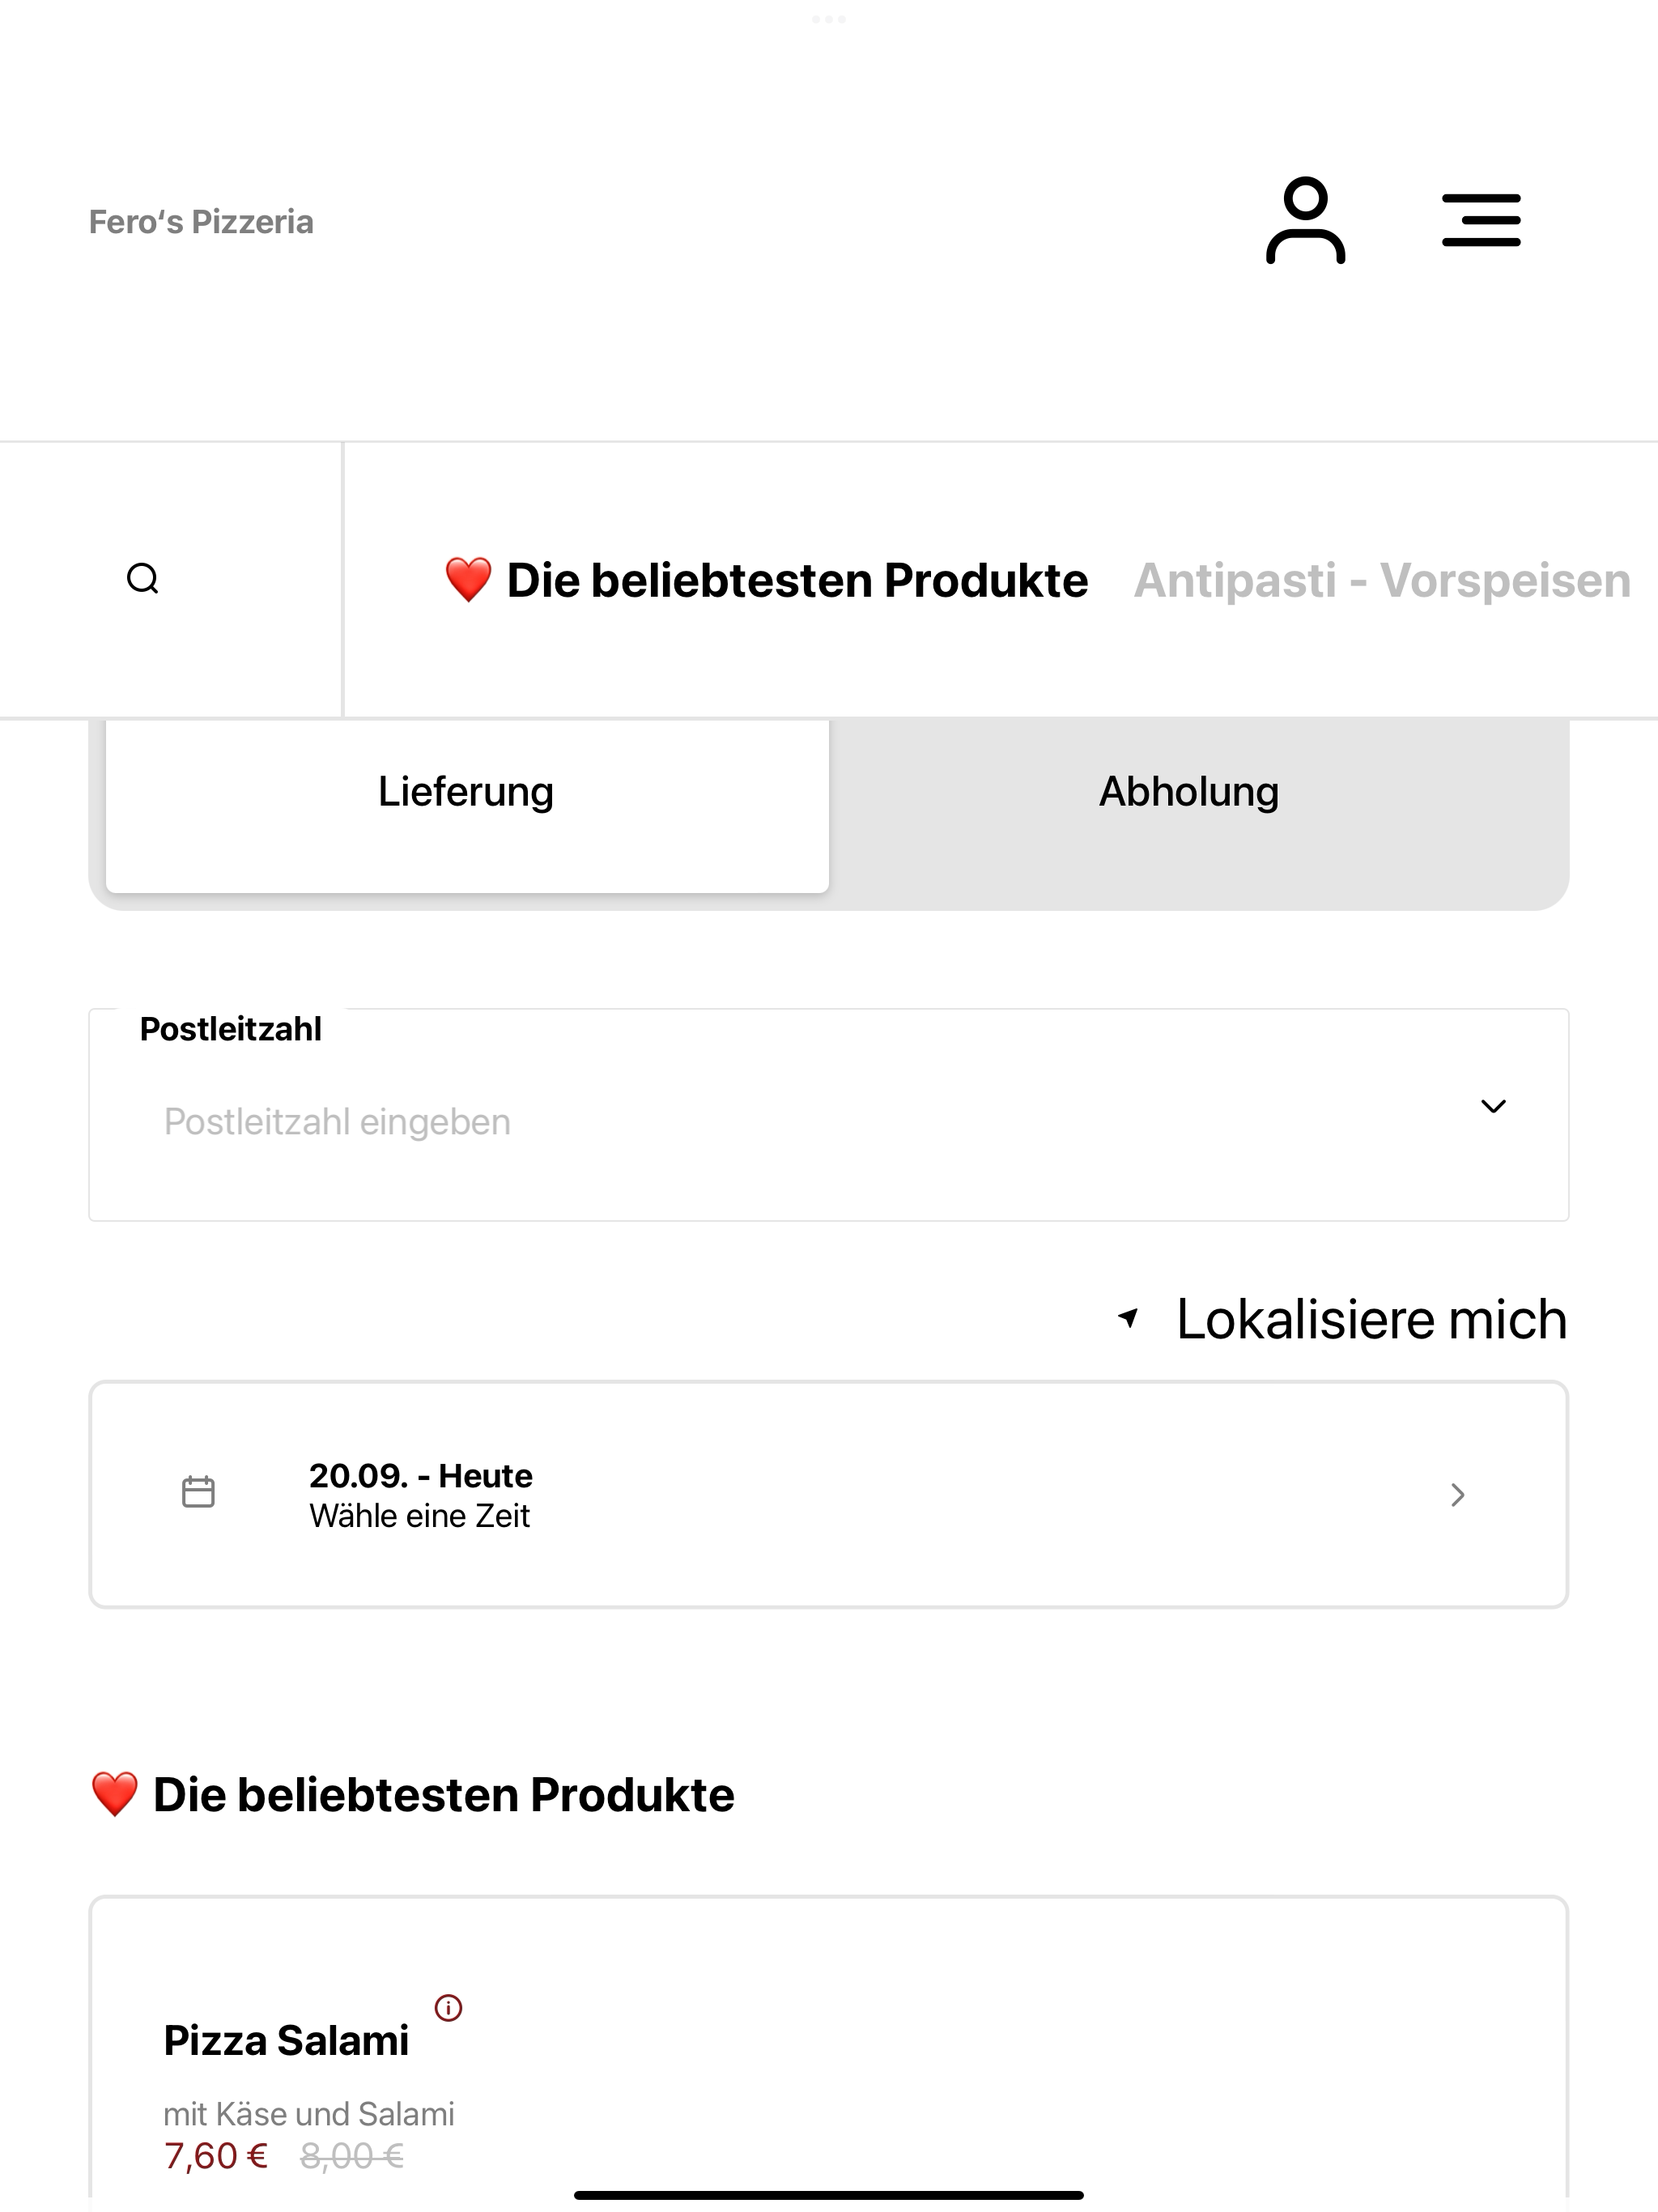Click heart icon in category bar

click(468, 580)
